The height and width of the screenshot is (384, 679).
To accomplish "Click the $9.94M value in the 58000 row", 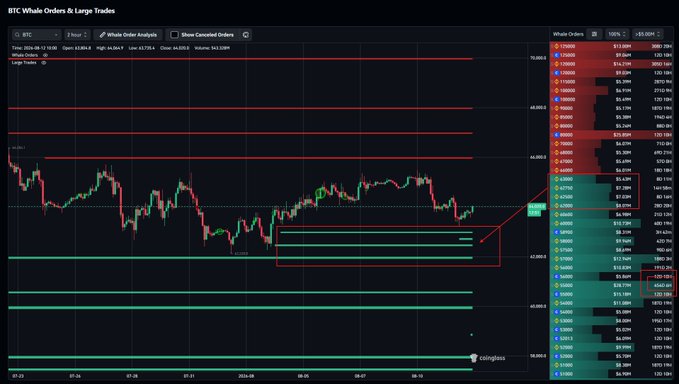I will pyautogui.click(x=623, y=241).
